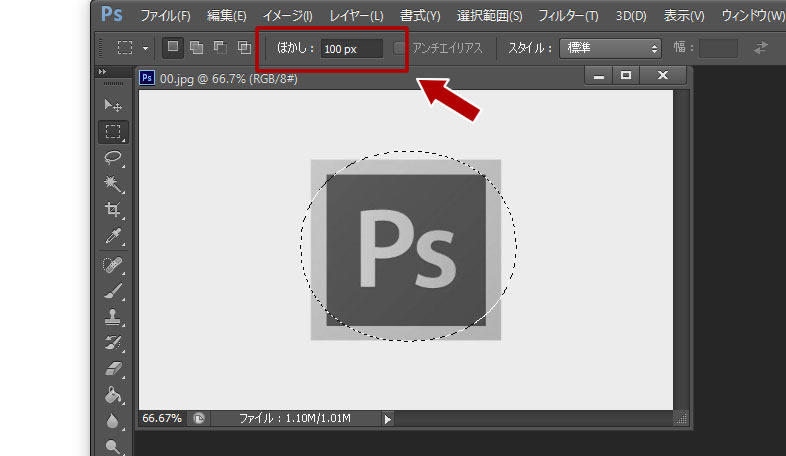Click the 幅 width input field
Viewport: 786px width, 456px height.
[x=718, y=48]
